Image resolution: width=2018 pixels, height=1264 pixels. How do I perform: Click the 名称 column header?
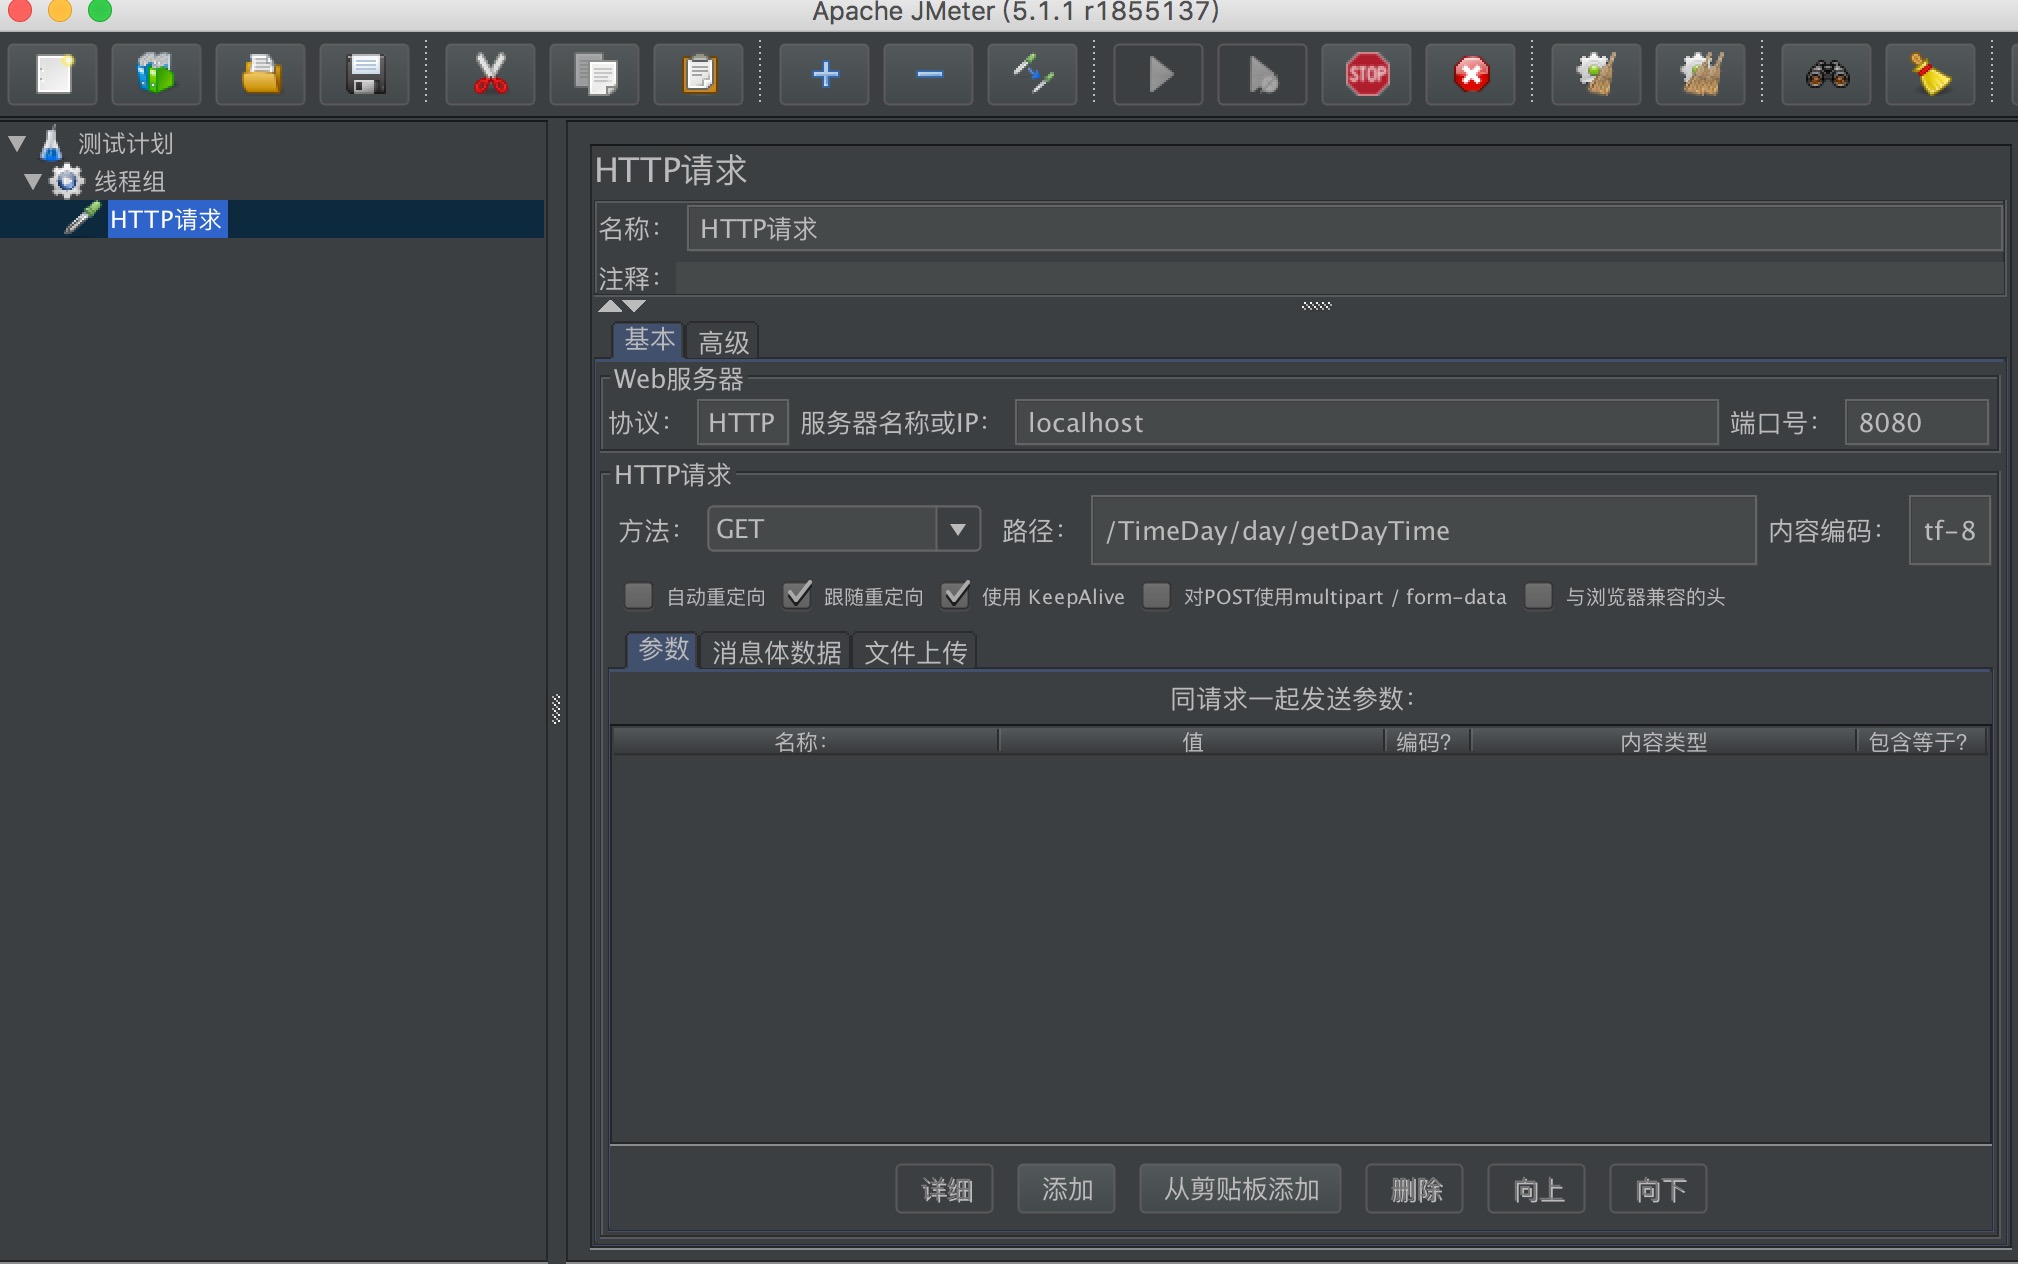tap(804, 741)
